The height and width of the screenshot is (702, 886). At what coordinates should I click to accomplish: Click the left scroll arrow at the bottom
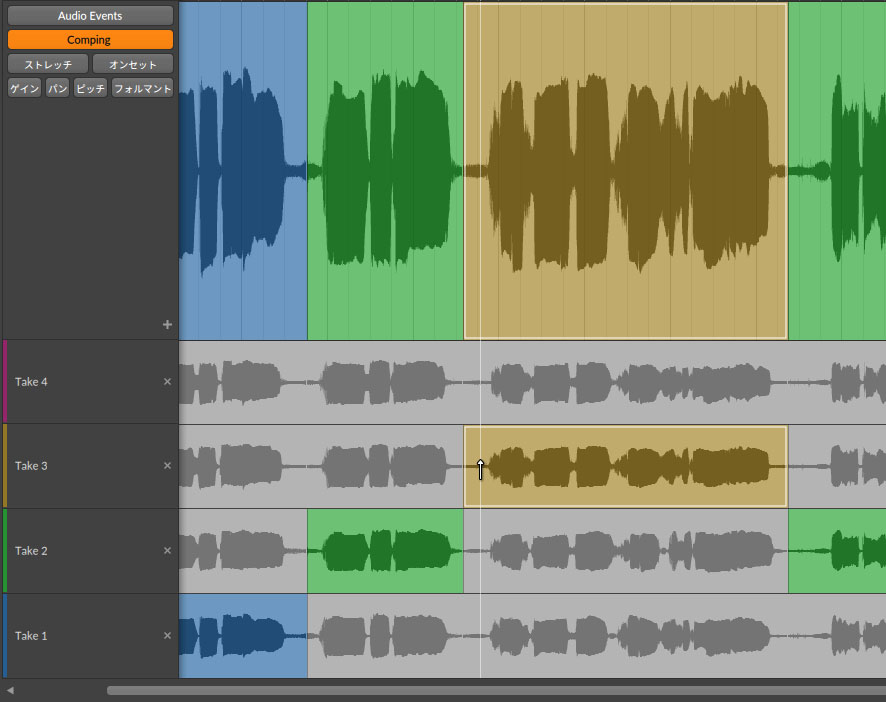[10, 690]
